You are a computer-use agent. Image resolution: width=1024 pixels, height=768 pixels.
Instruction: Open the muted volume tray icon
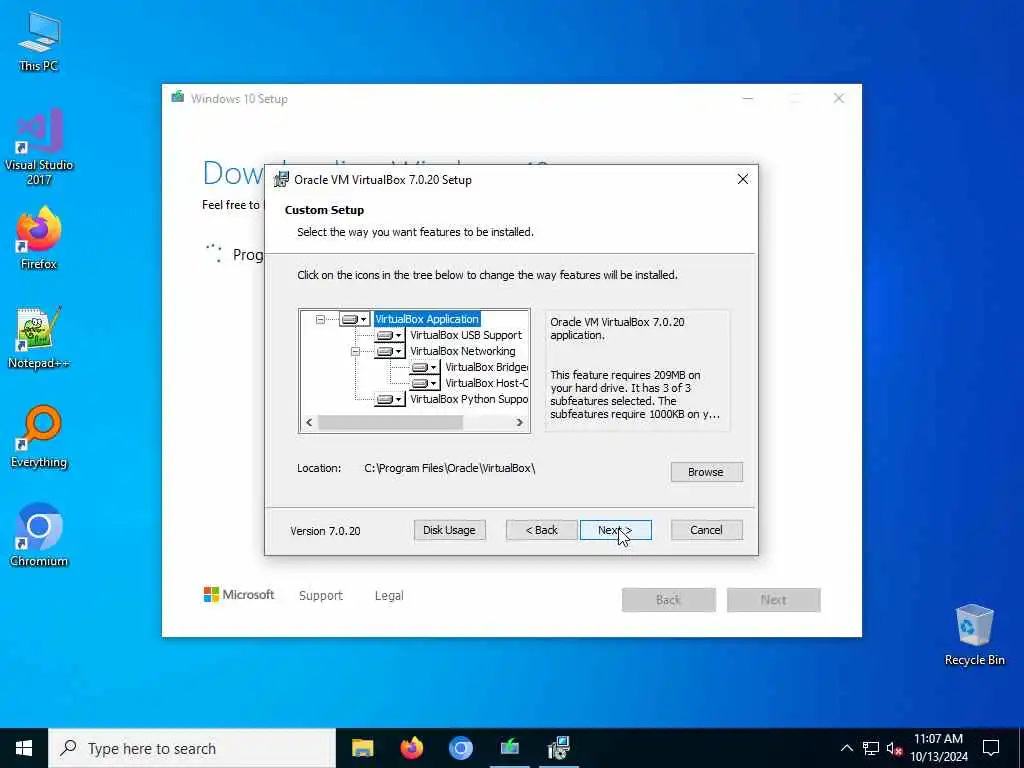[895, 748]
